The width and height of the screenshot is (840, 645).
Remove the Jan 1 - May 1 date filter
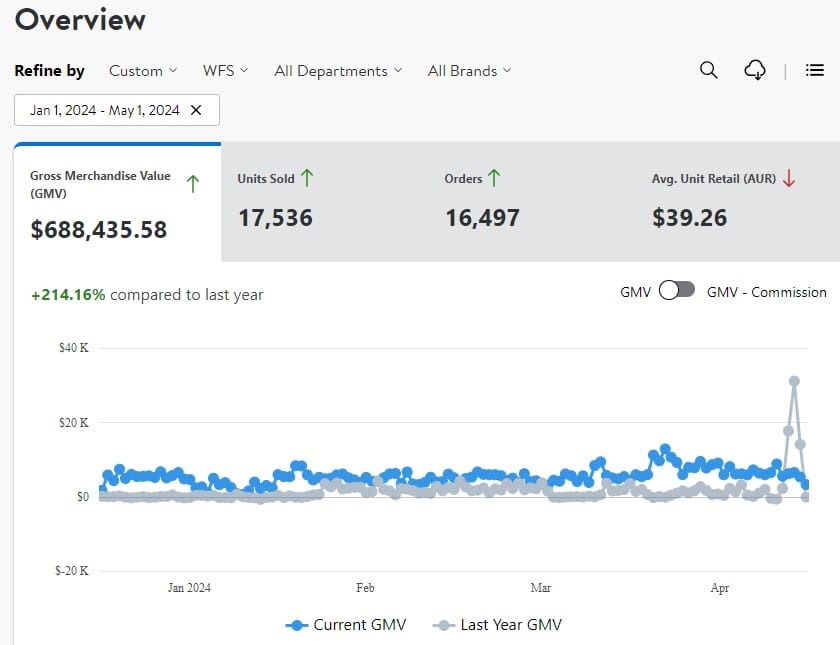point(196,110)
